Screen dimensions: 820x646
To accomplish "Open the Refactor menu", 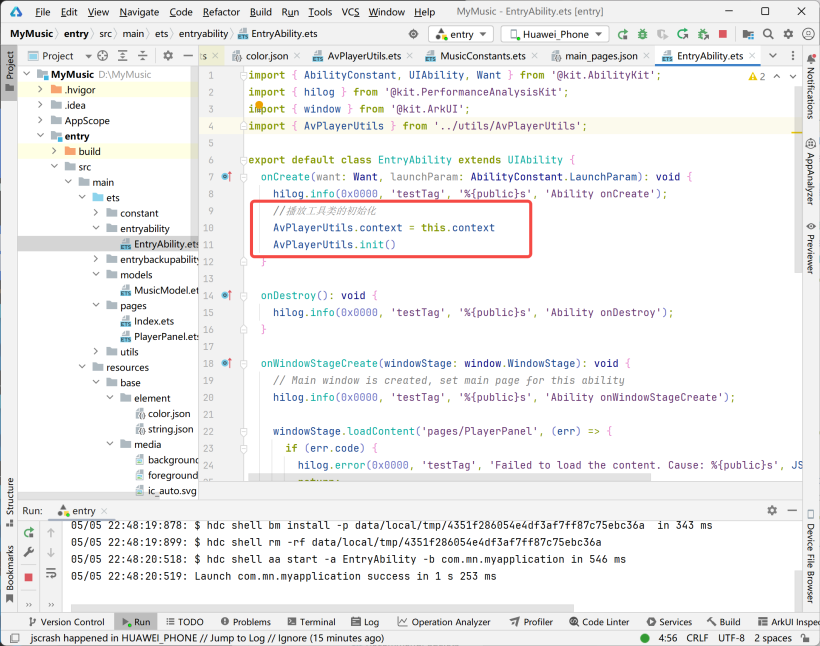I will tap(221, 12).
